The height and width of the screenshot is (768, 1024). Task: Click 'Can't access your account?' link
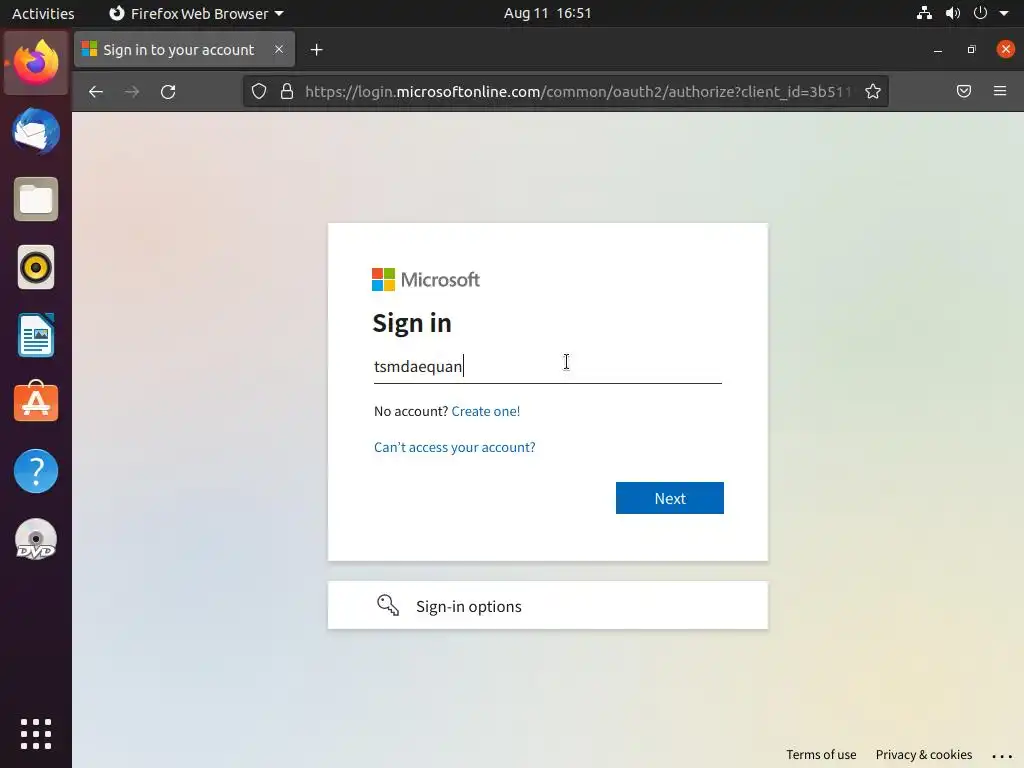tap(455, 447)
